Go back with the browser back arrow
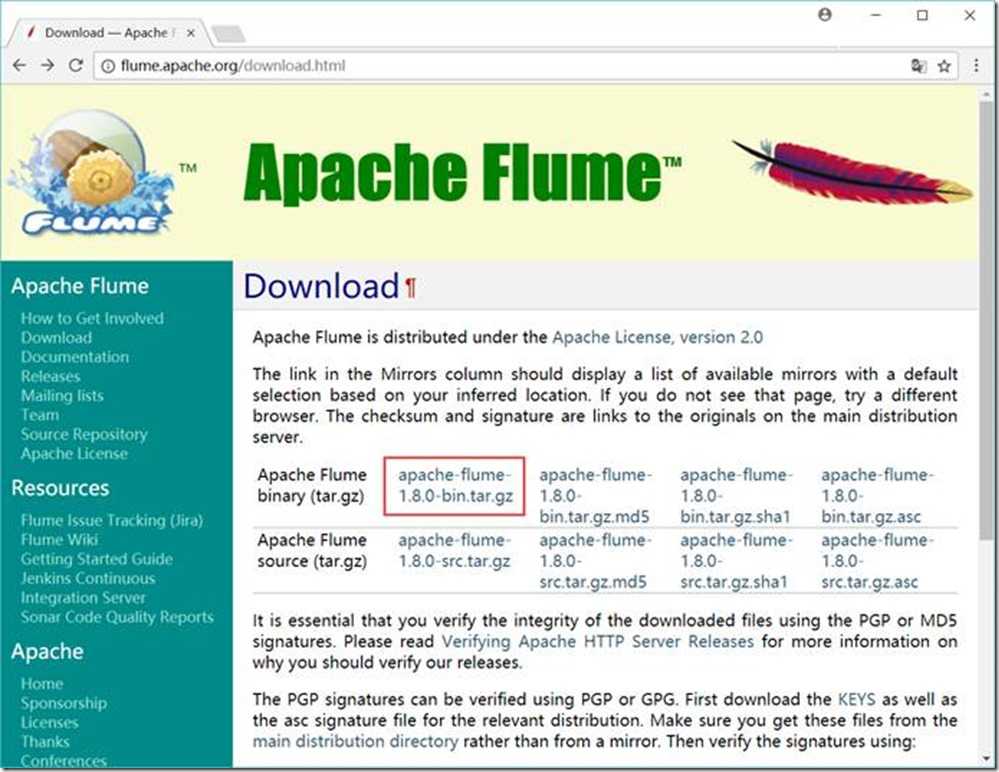 click(x=20, y=66)
